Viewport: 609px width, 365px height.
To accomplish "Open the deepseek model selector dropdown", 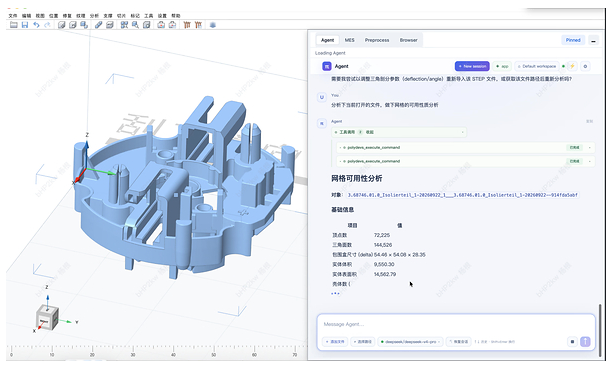I will [410, 342].
